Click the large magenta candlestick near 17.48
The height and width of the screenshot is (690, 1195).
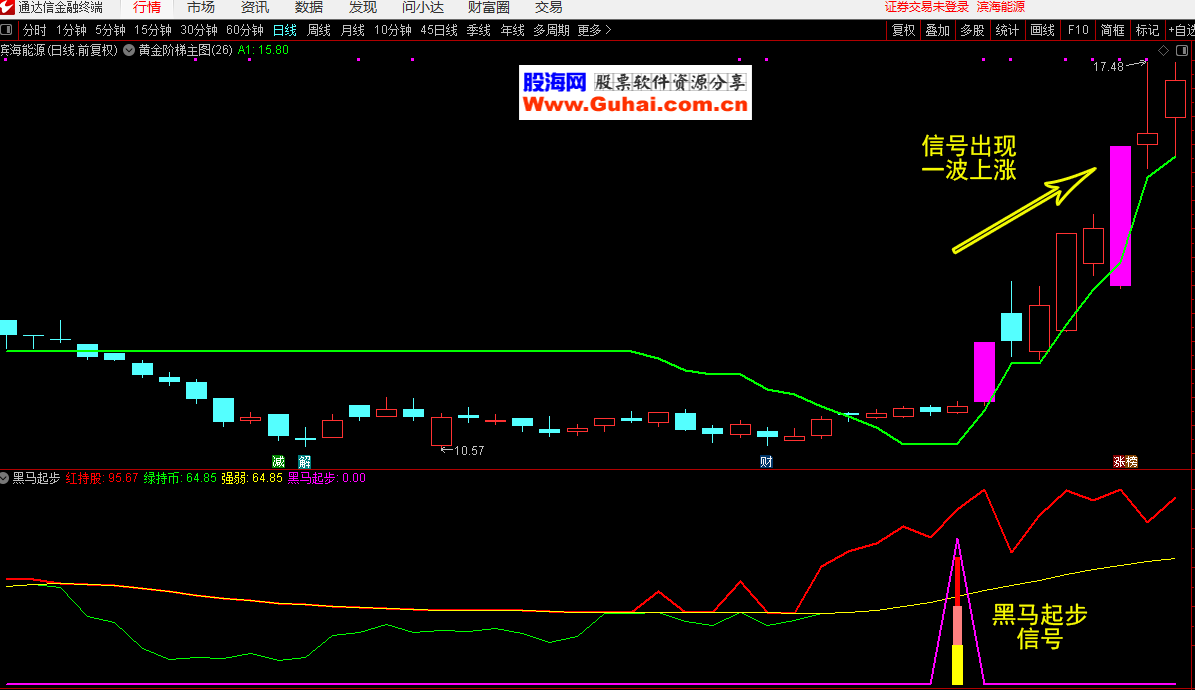point(1120,216)
